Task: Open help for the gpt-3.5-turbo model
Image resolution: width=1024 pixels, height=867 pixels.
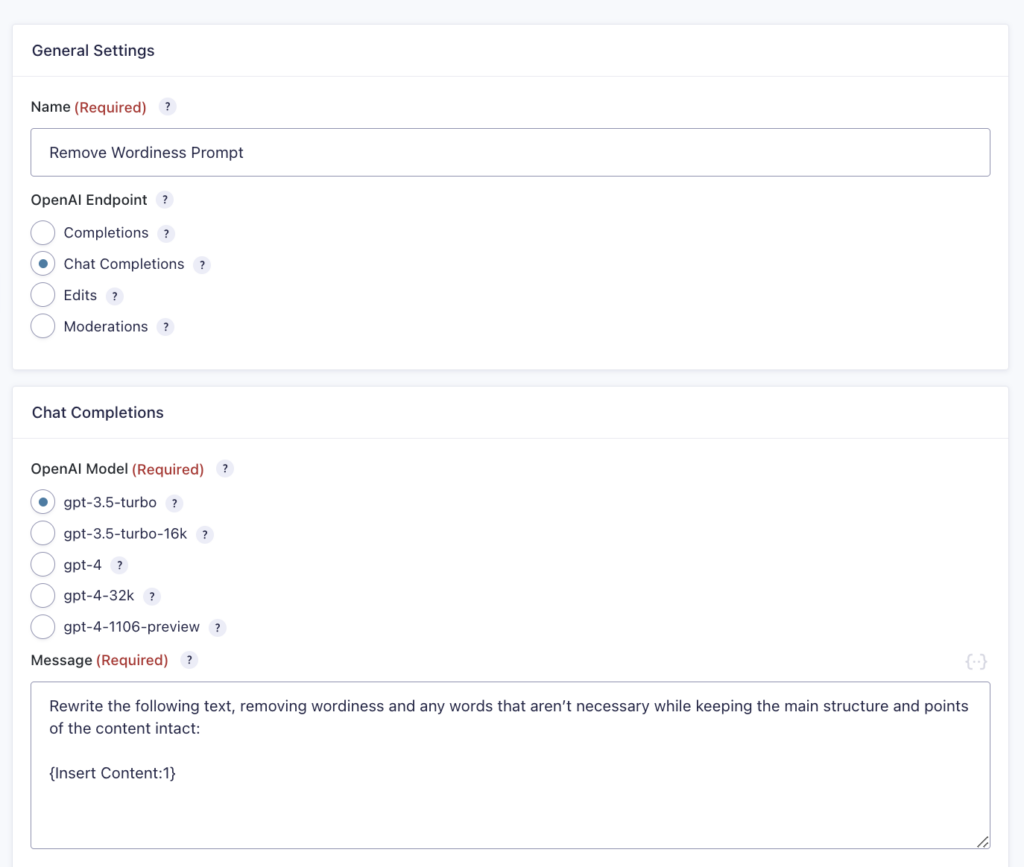Action: [x=174, y=503]
